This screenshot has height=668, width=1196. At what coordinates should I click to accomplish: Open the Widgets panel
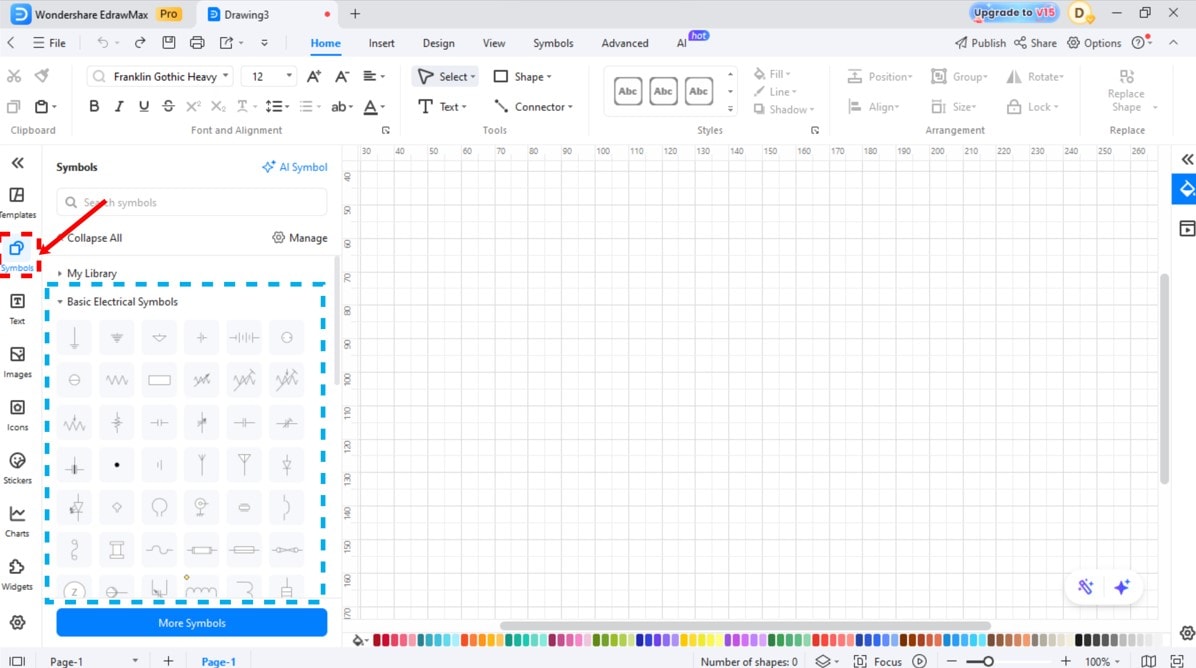(18, 572)
